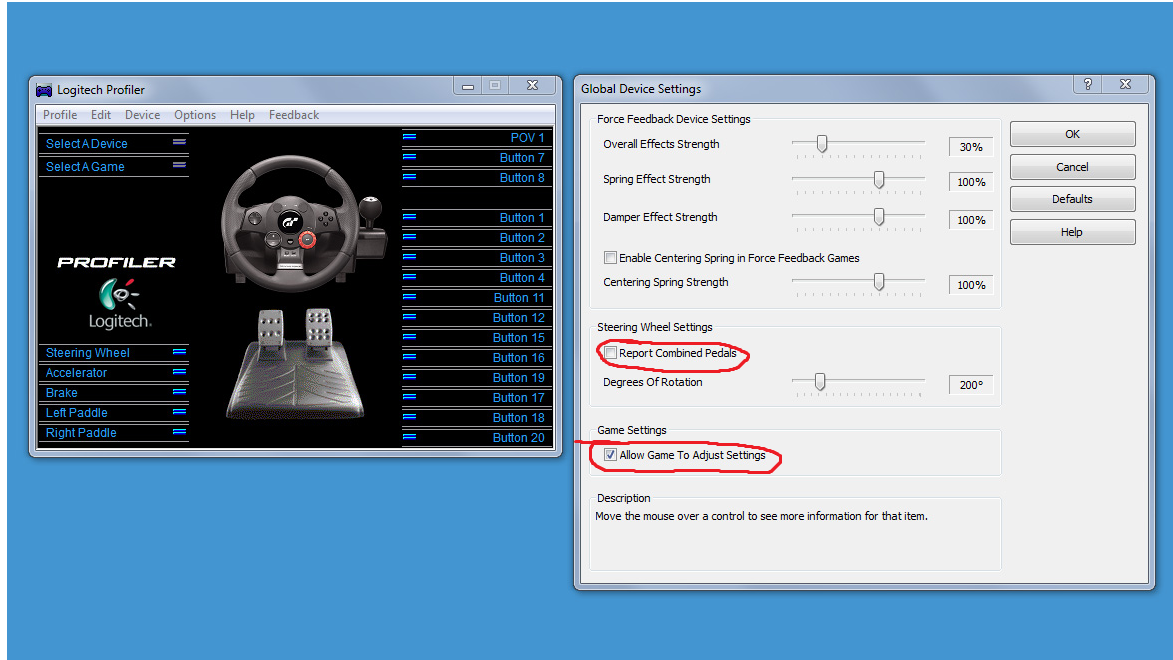
Task: Minimize the Logitech Profiler window
Action: pos(468,86)
